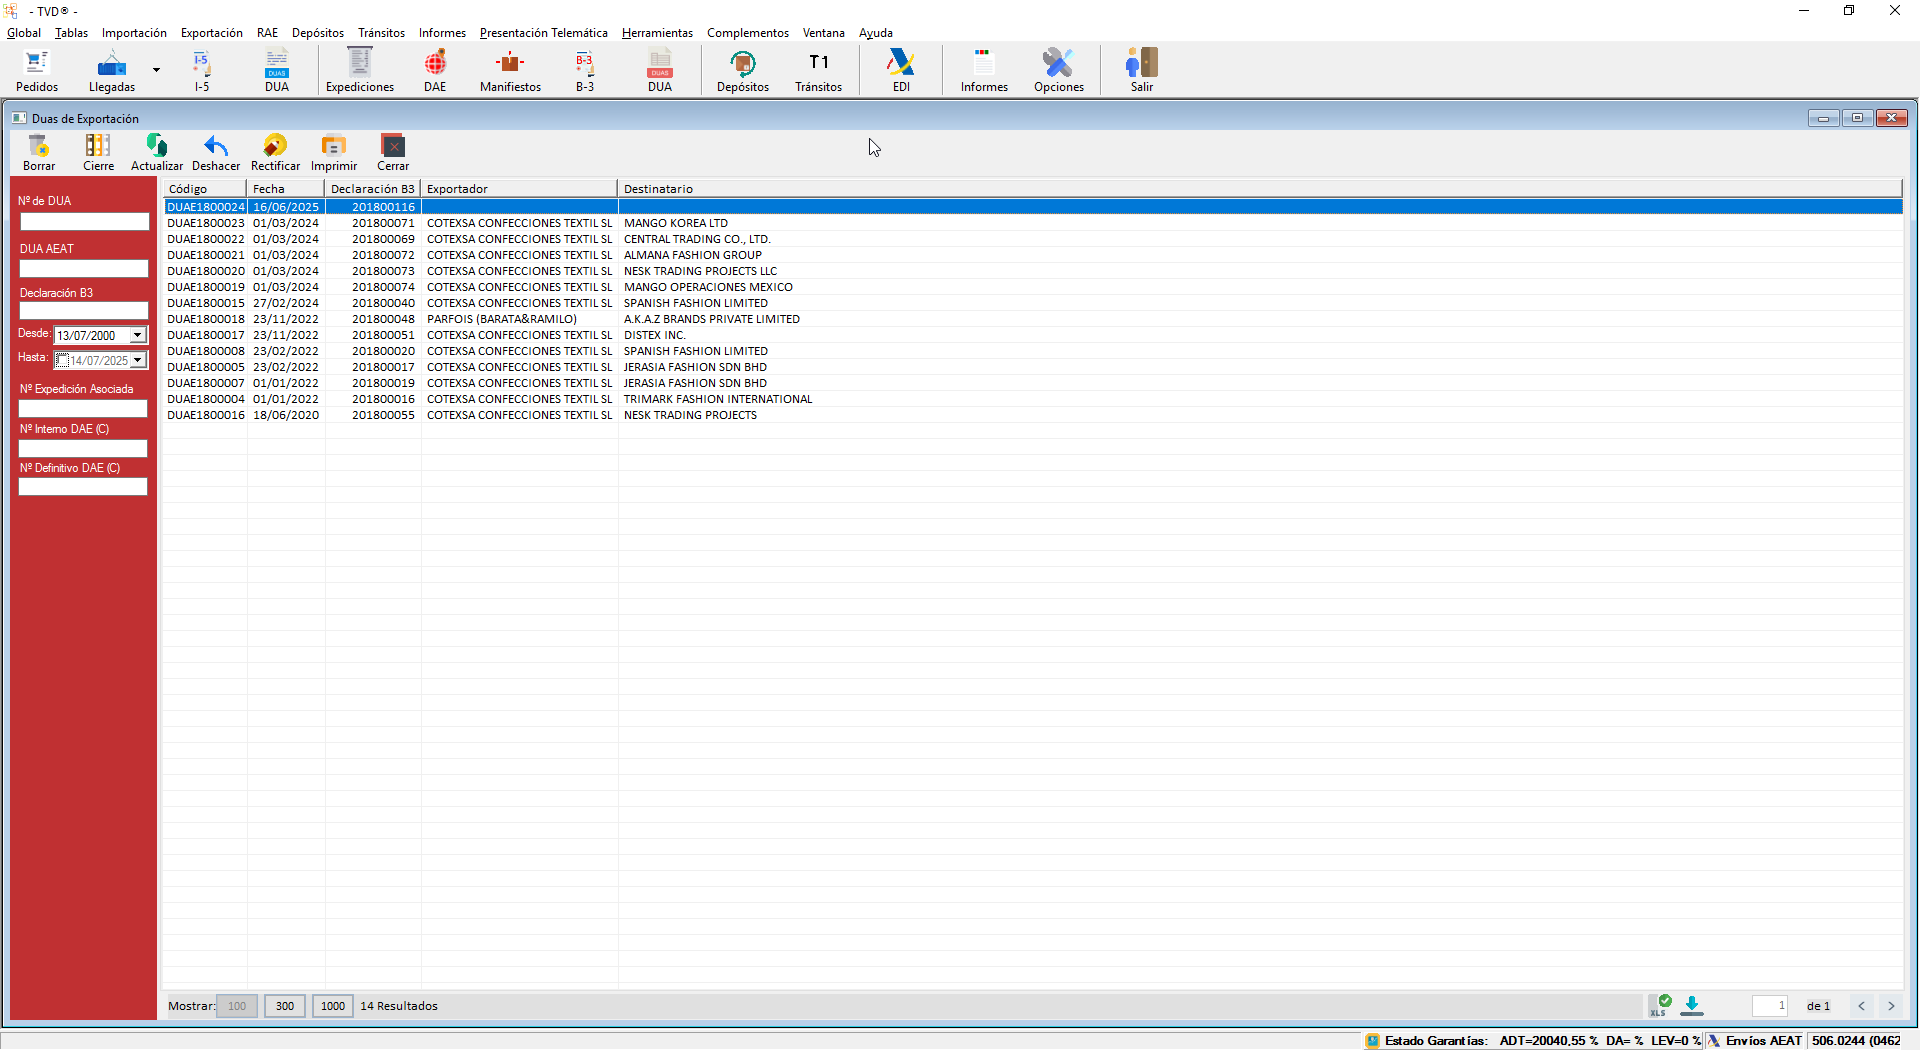
Task: Export results with the XLS icon
Action: [1660, 1005]
